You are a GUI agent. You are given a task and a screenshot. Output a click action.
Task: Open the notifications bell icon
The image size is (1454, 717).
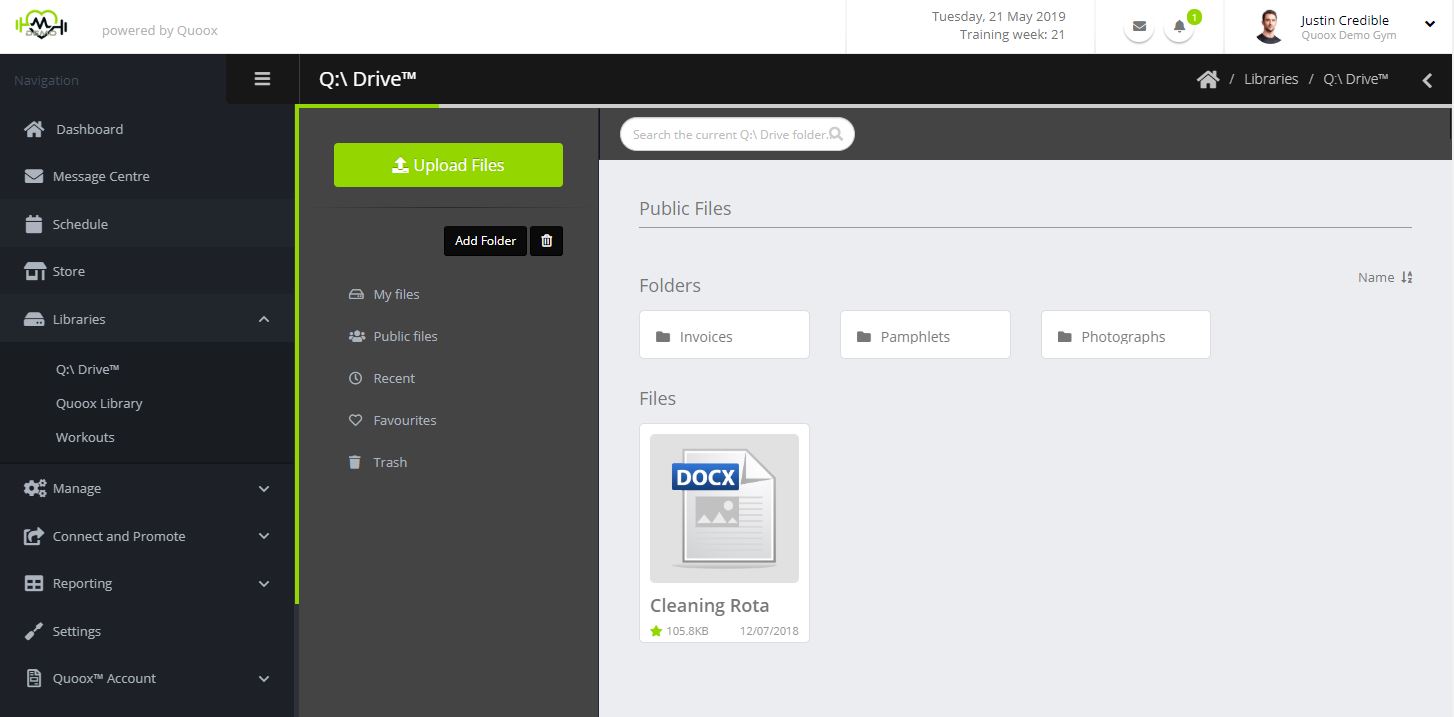coord(1180,27)
